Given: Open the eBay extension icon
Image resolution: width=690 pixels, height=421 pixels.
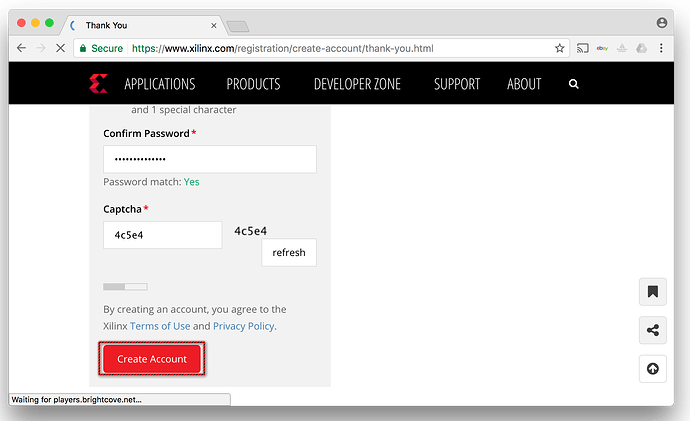Looking at the screenshot, I should click(603, 47).
